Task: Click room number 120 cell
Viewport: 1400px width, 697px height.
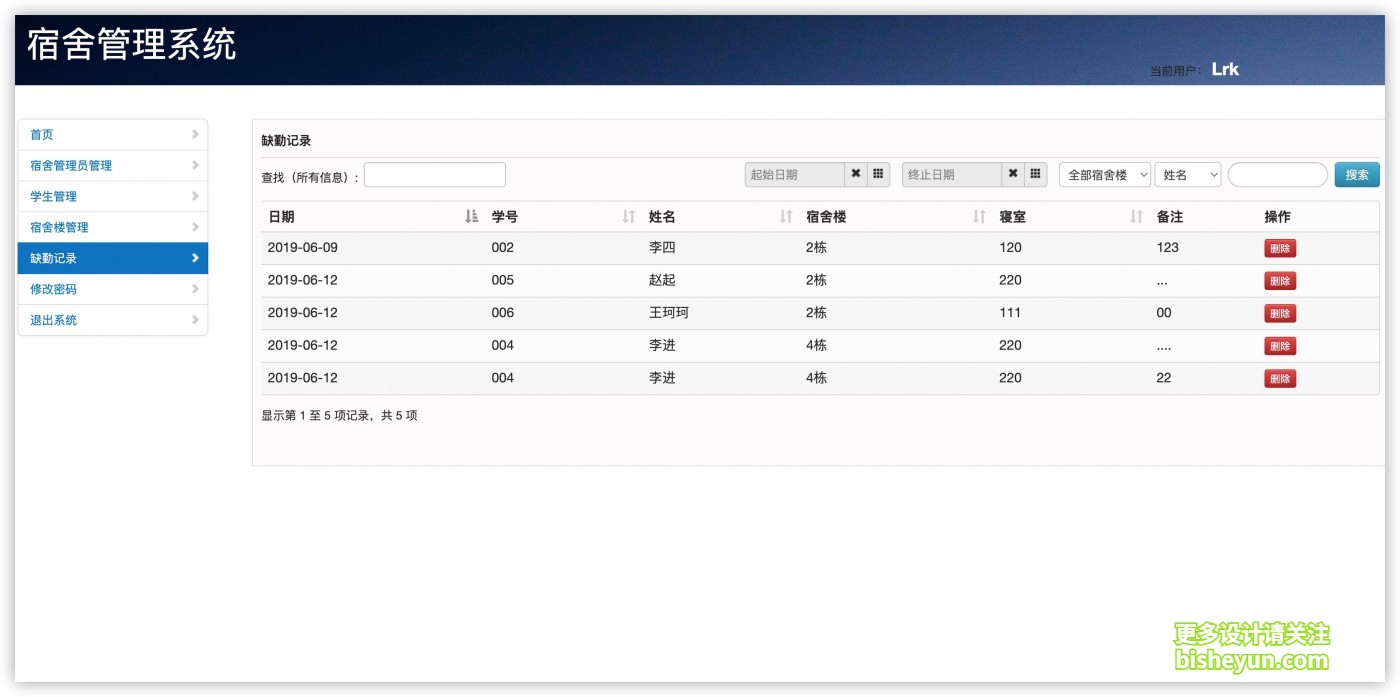Action: click(x=1010, y=247)
